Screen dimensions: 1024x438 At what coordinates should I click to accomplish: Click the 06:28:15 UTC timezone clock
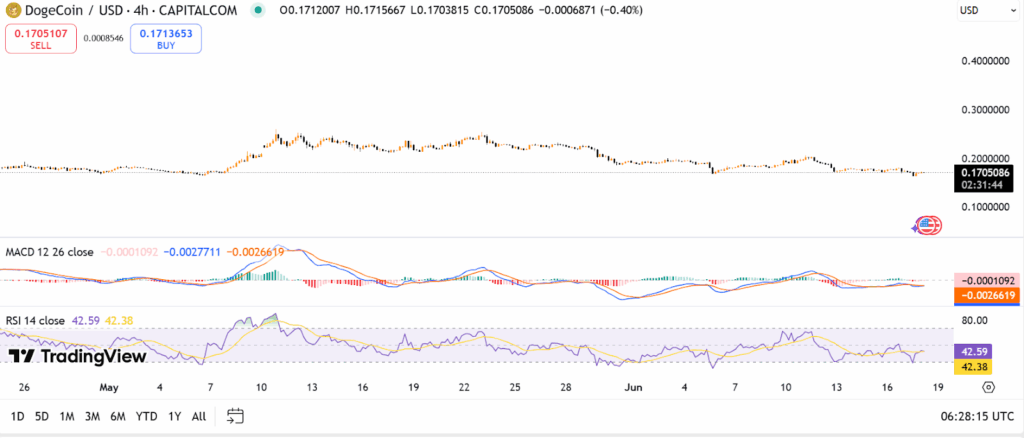978,416
